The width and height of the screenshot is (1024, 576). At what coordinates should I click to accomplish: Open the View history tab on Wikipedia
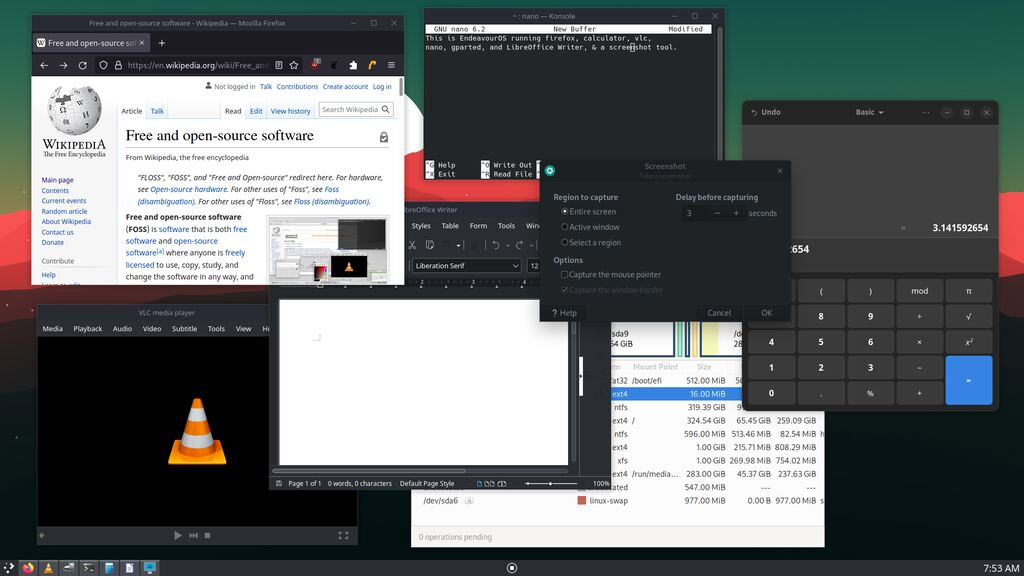coord(291,112)
